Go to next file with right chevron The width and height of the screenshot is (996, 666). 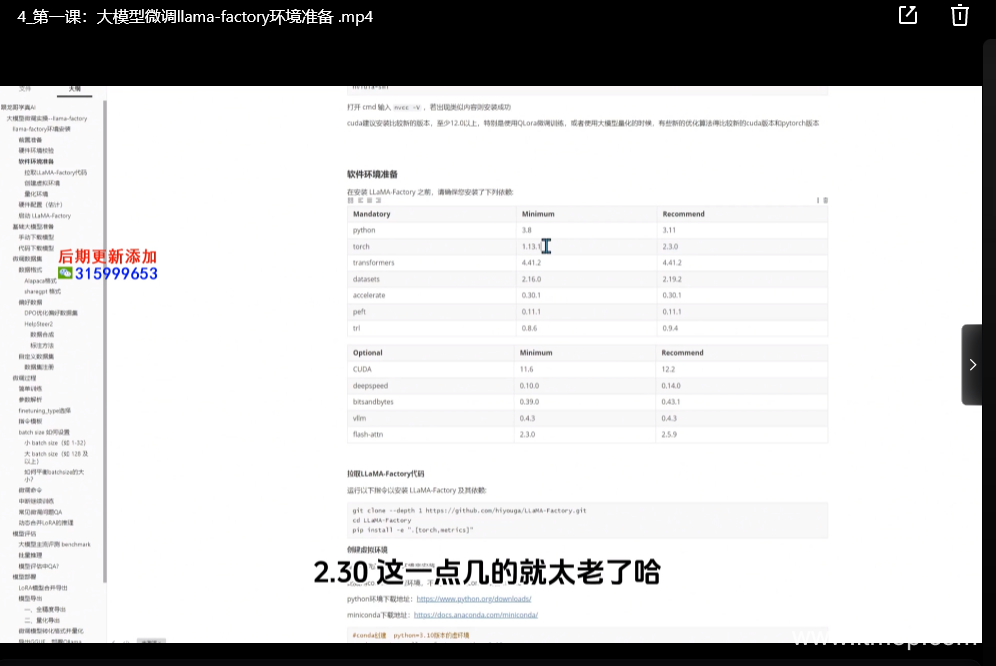pos(972,365)
